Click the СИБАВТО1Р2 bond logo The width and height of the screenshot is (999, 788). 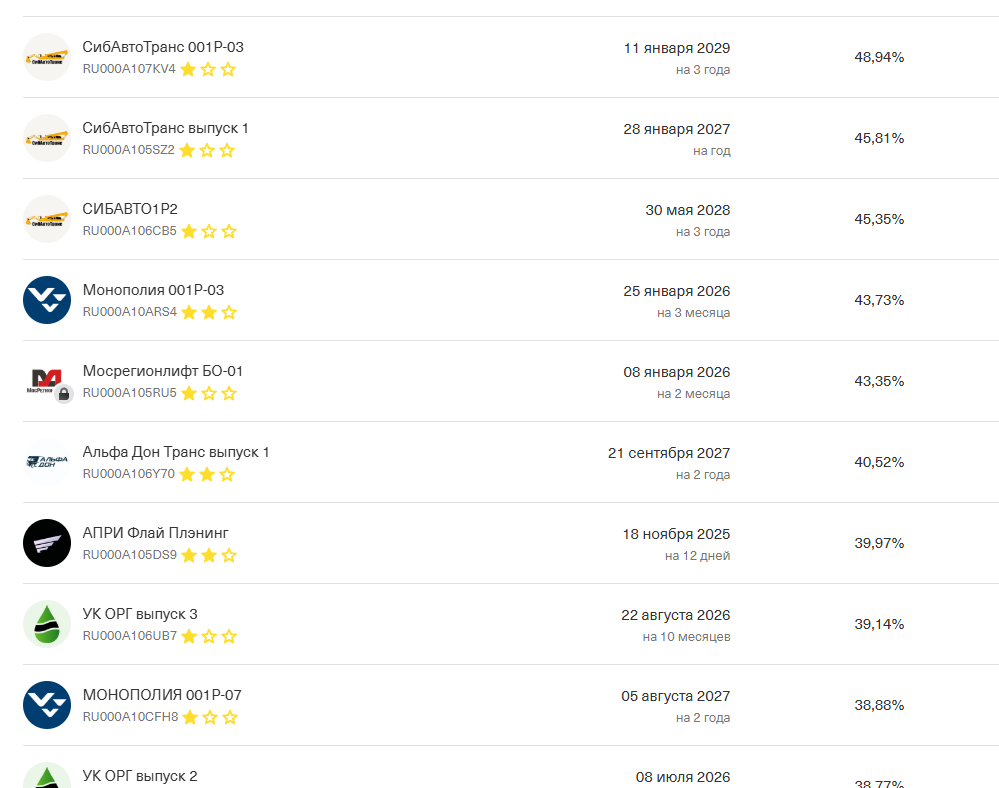point(47,220)
